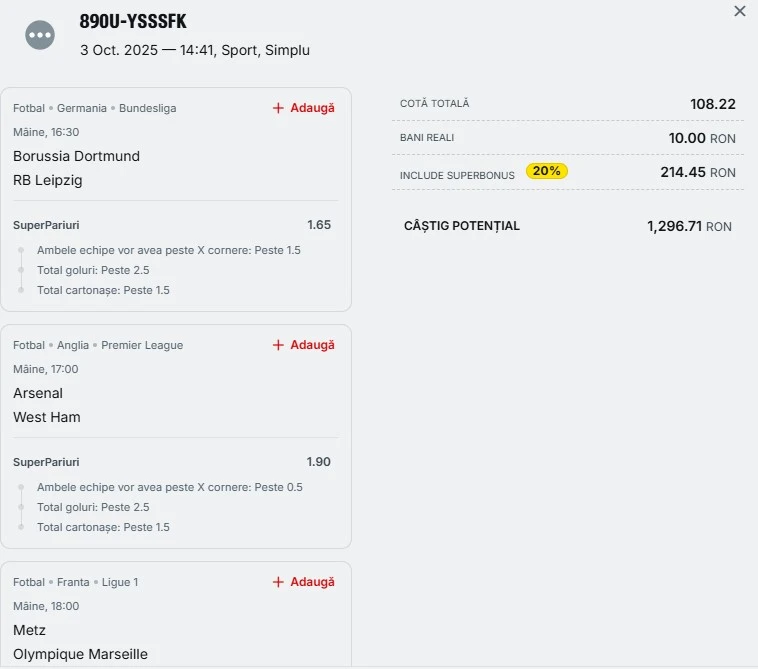
Task: Select the Olympique Marseille team name
Action: [x=80, y=654]
